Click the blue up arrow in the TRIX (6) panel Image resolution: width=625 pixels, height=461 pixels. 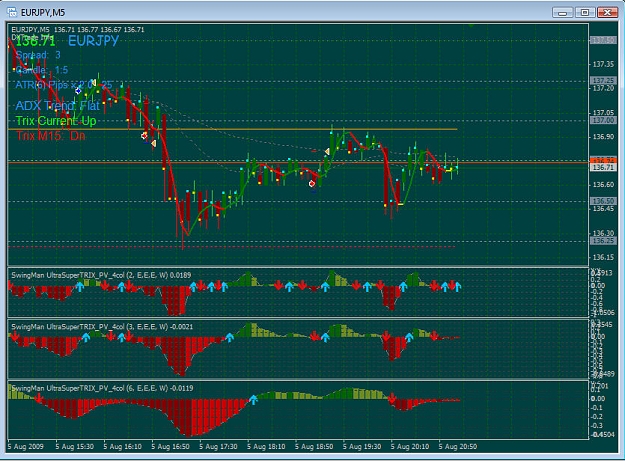point(253,400)
